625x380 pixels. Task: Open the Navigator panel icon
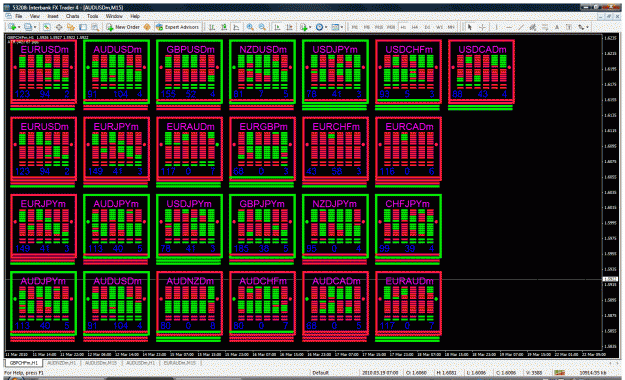click(x=71, y=27)
